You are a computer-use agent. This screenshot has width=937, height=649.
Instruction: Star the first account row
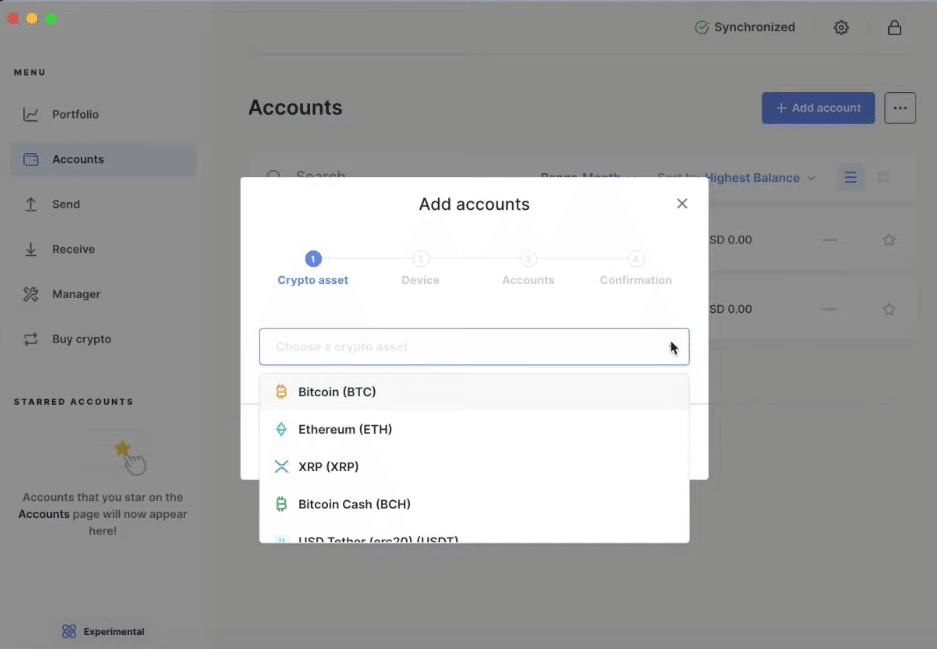[889, 240]
